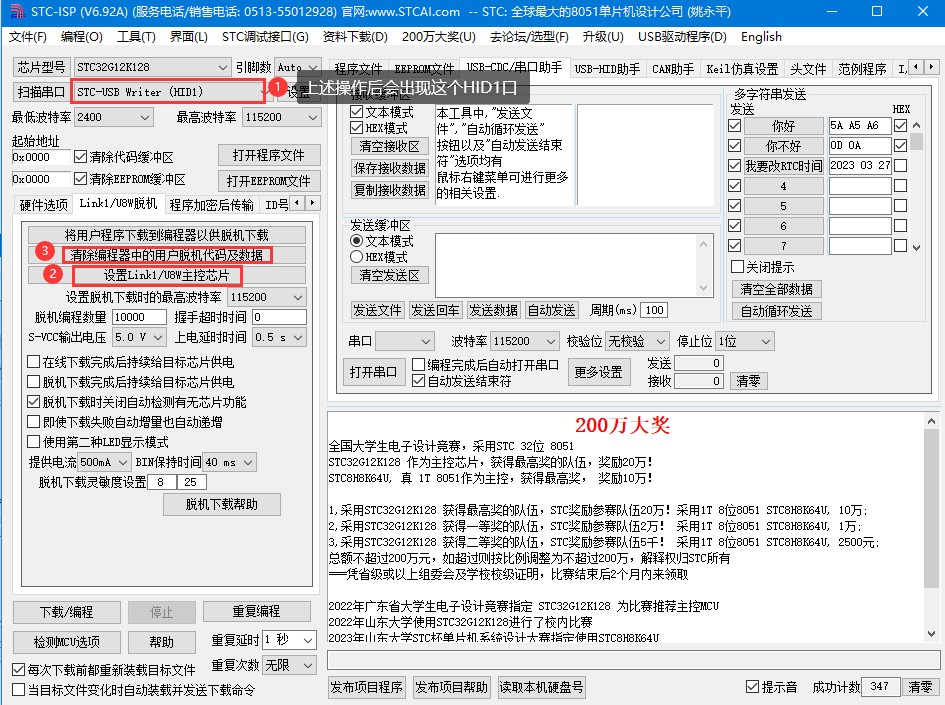Click 发送文件 button
Viewport: 945px width, 705px height.
click(377, 310)
